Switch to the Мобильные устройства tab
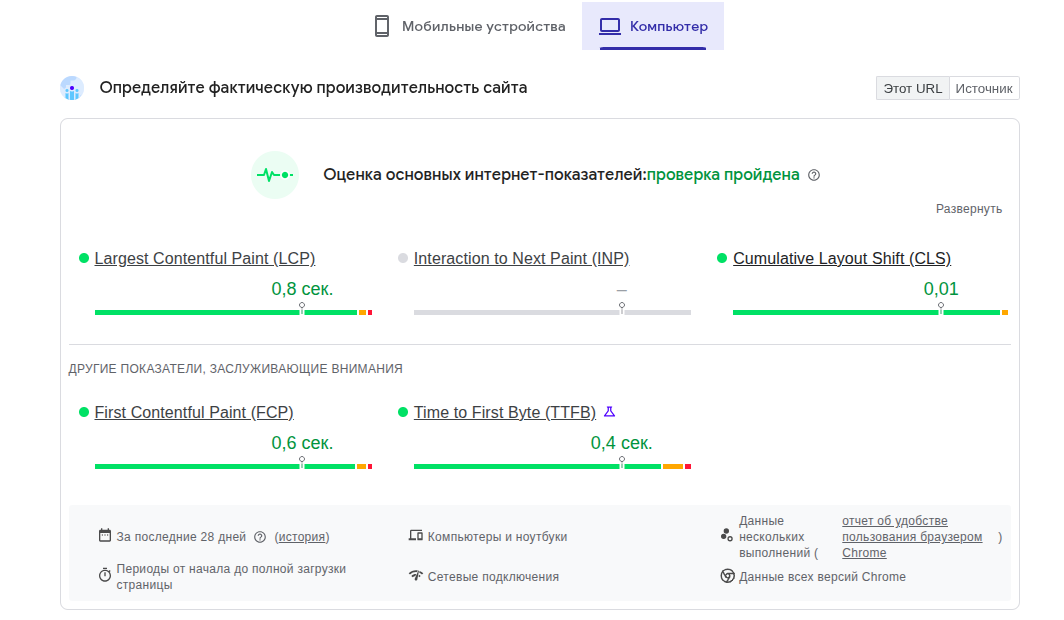The width and height of the screenshot is (1064, 620). (x=470, y=26)
